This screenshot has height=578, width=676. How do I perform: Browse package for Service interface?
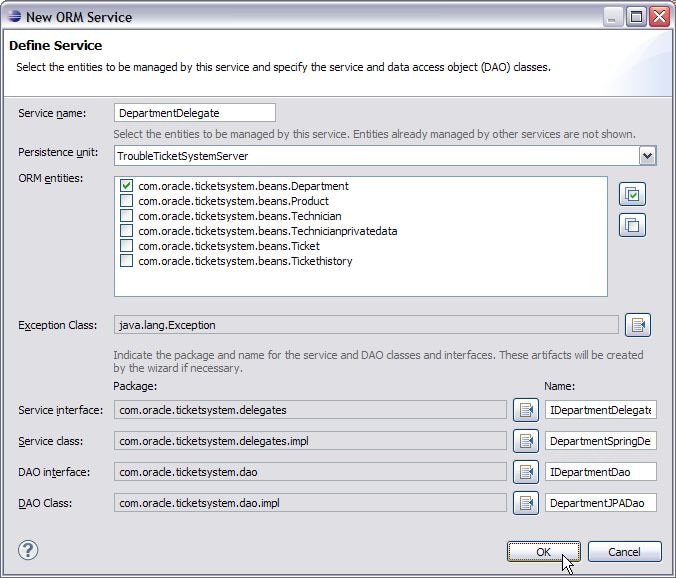526,410
